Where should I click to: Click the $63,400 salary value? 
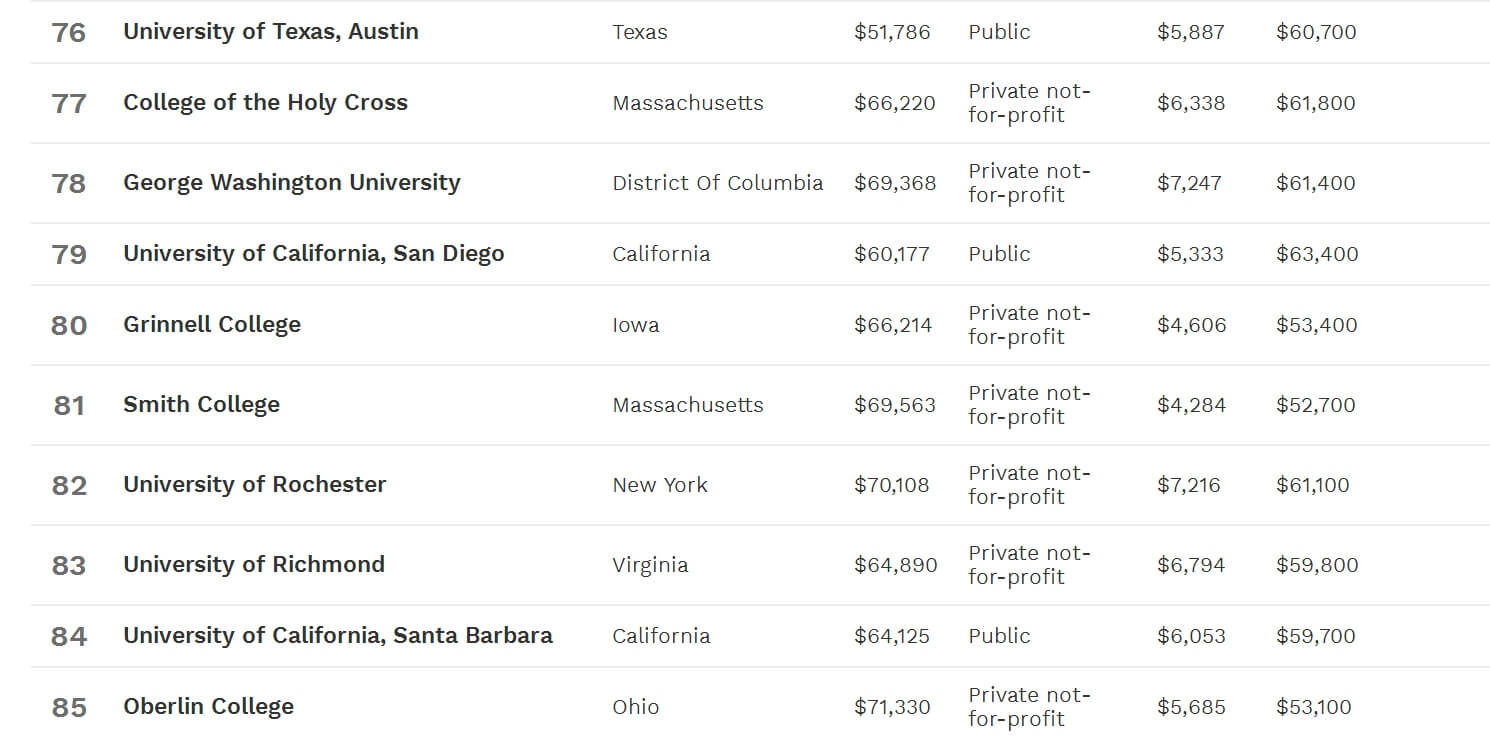click(x=1317, y=254)
